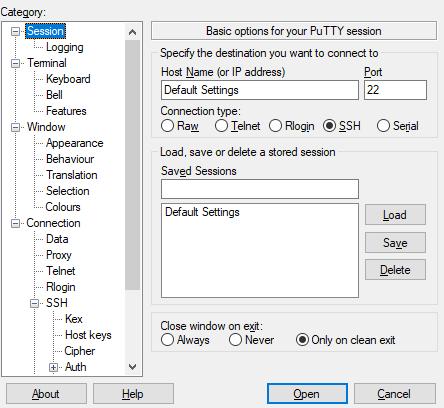Open the Proxy settings category

(x=59, y=255)
